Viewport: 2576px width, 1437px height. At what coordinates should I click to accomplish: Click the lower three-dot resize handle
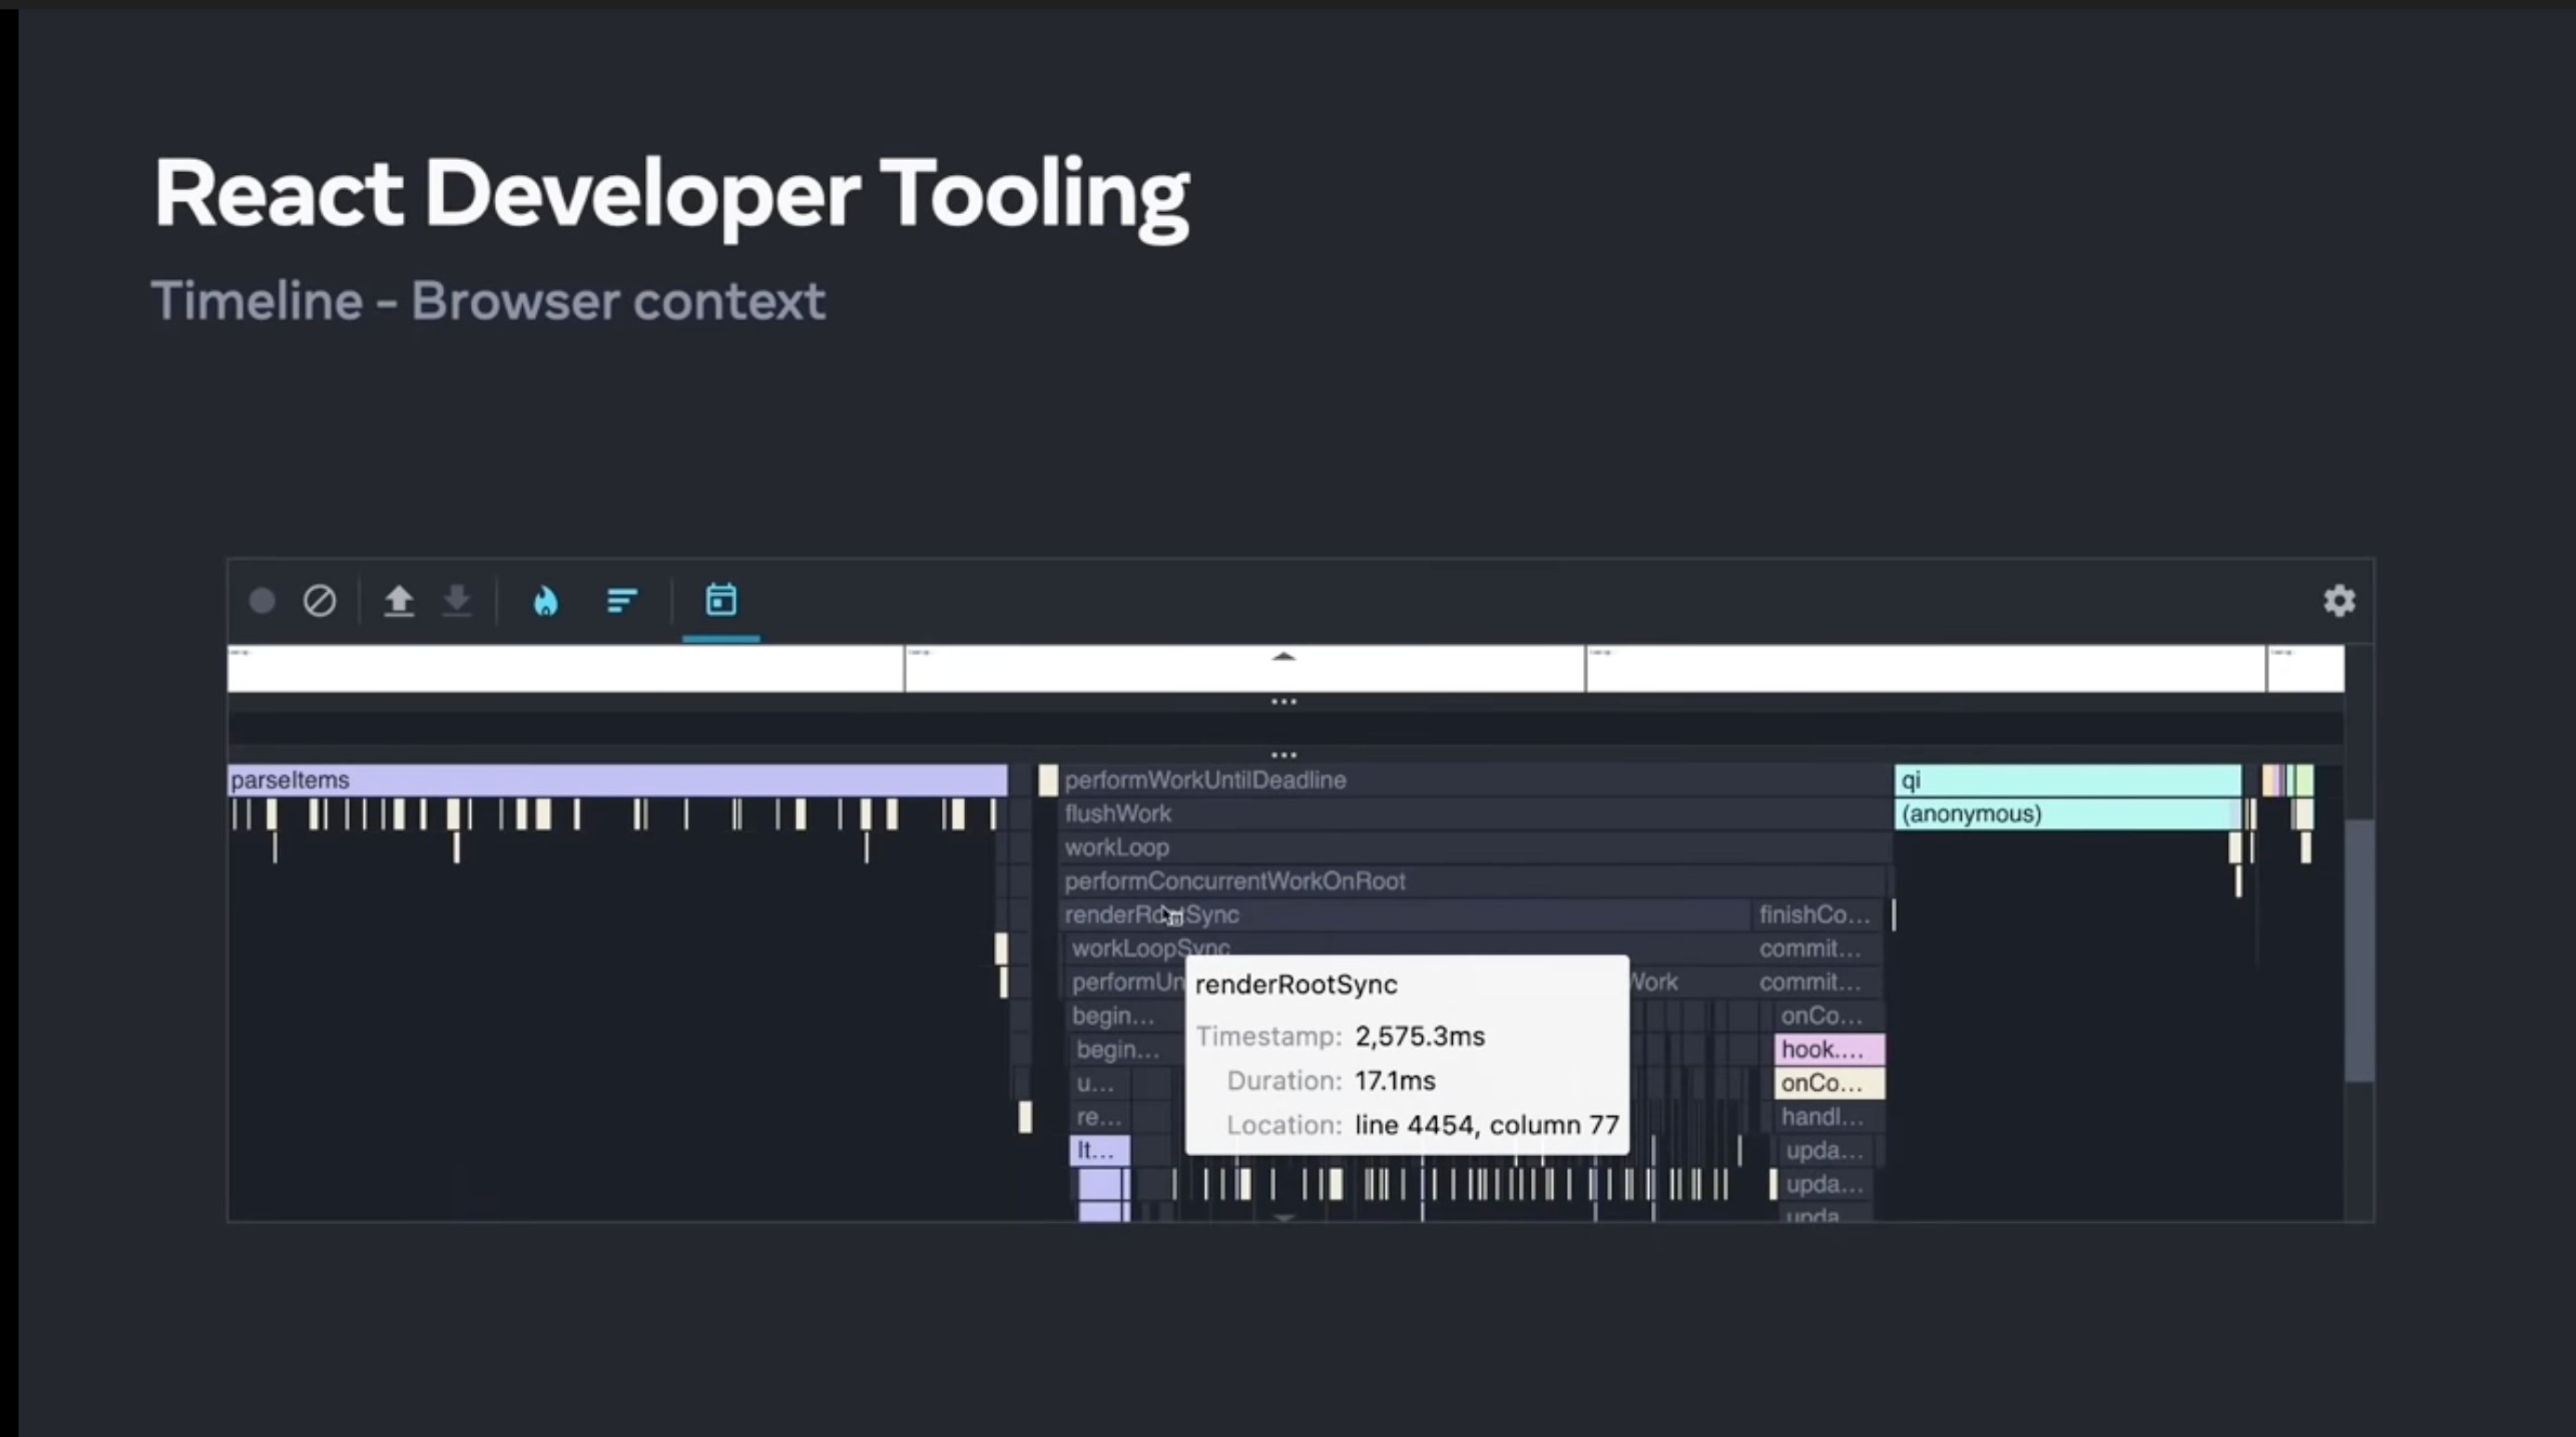tap(1283, 755)
